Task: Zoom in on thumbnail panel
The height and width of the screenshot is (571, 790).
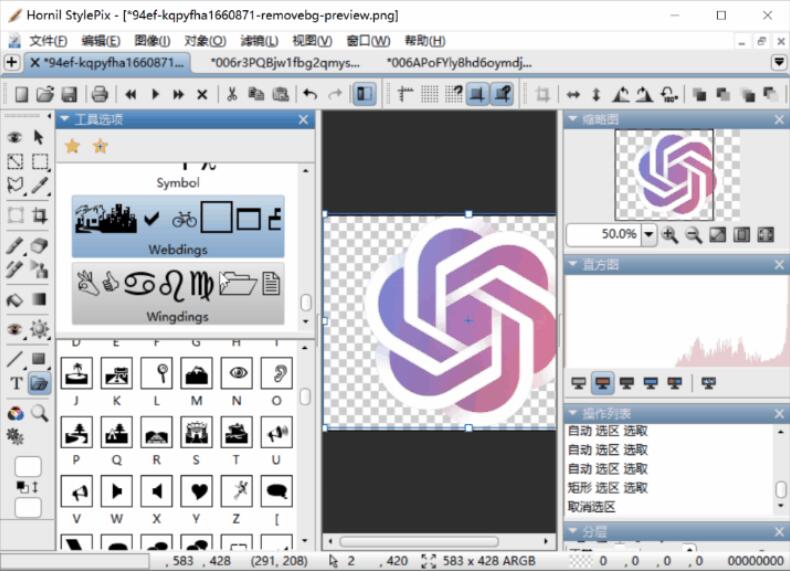Action: (x=670, y=235)
